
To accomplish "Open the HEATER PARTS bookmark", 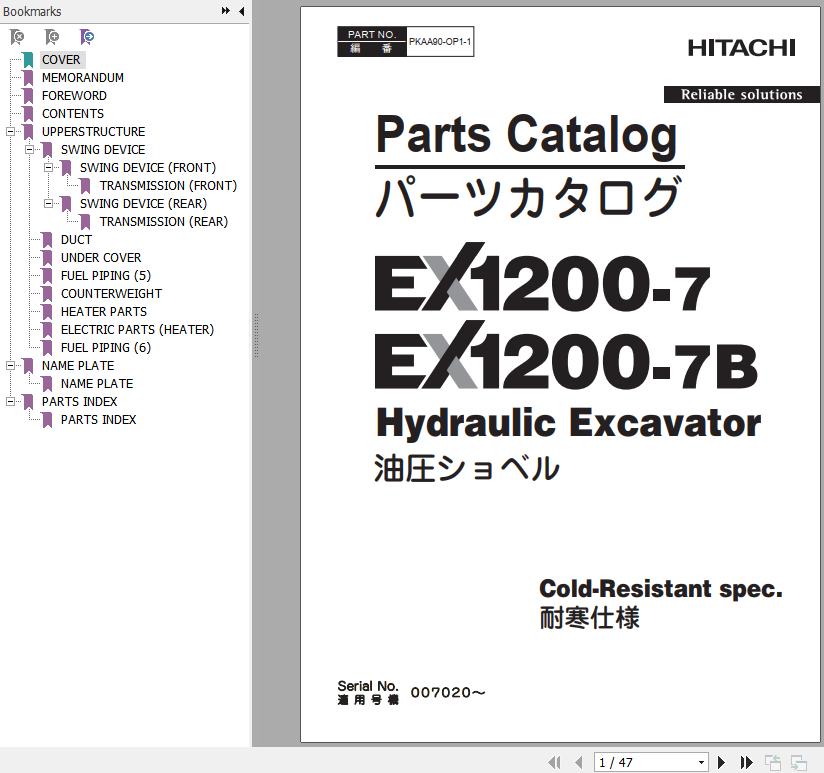I will 104,312.
